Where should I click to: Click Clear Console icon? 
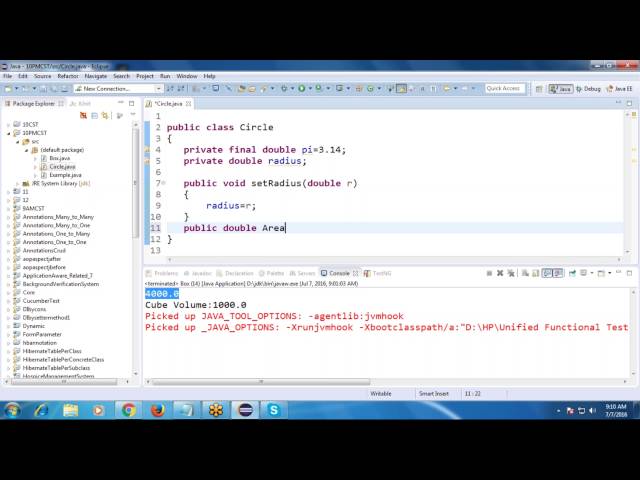click(x=525, y=273)
